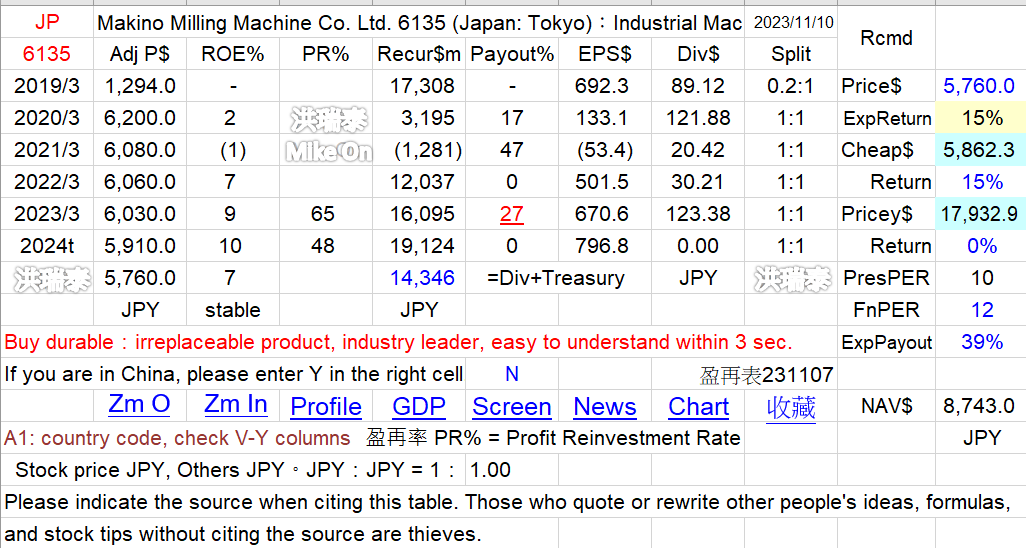Select the Recur$m column header
The height and width of the screenshot is (548, 1026).
[x=419, y=54]
